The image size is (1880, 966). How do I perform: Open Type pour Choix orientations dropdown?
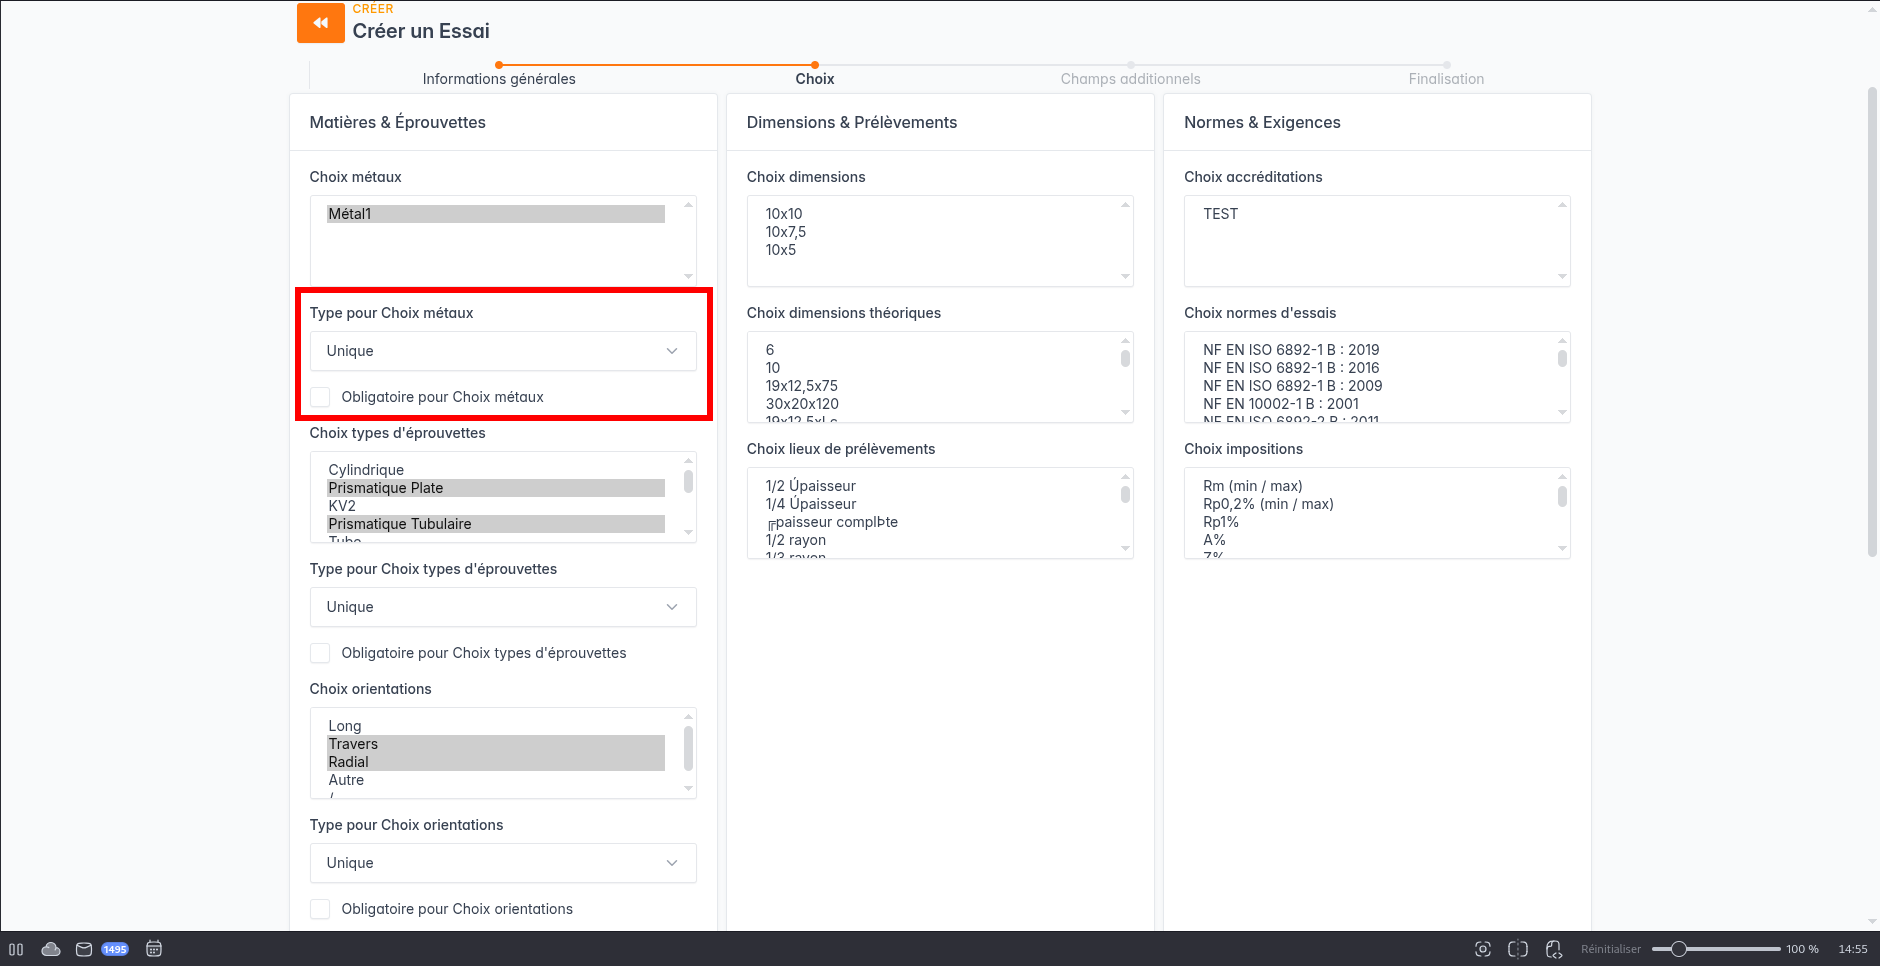[503, 863]
